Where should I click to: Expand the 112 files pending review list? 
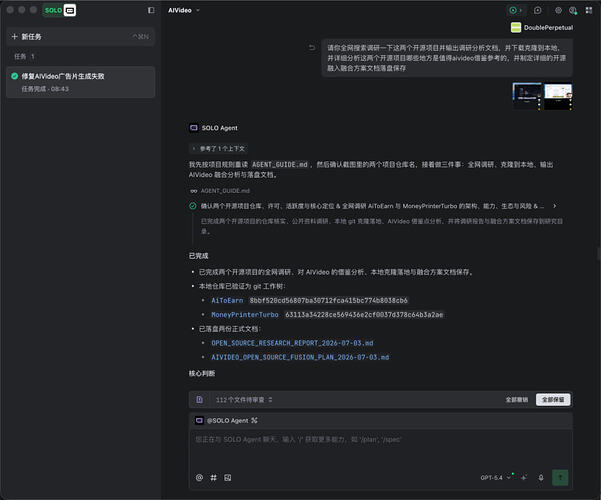pyautogui.click(x=244, y=400)
